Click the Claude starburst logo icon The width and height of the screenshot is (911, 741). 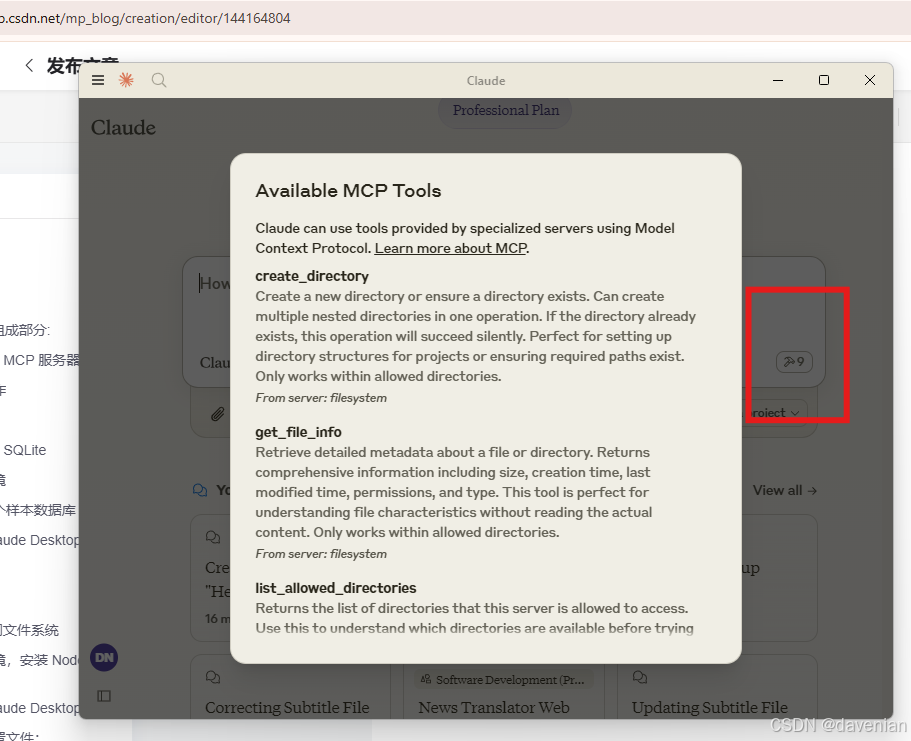point(126,80)
